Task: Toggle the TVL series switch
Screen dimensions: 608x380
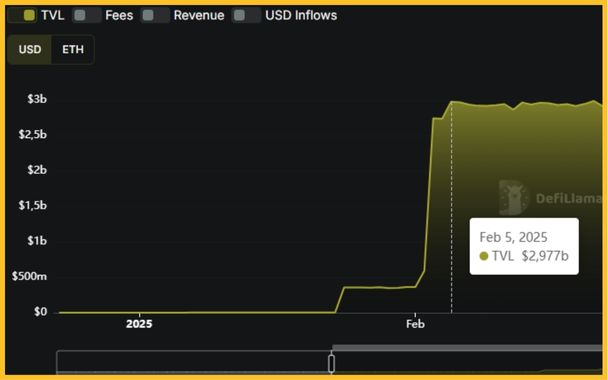Action: pyautogui.click(x=22, y=16)
